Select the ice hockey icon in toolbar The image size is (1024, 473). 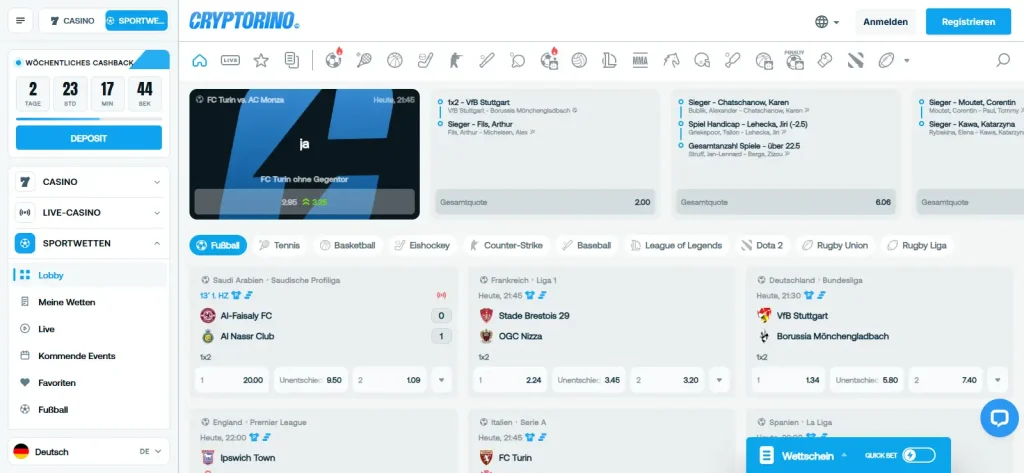click(425, 60)
